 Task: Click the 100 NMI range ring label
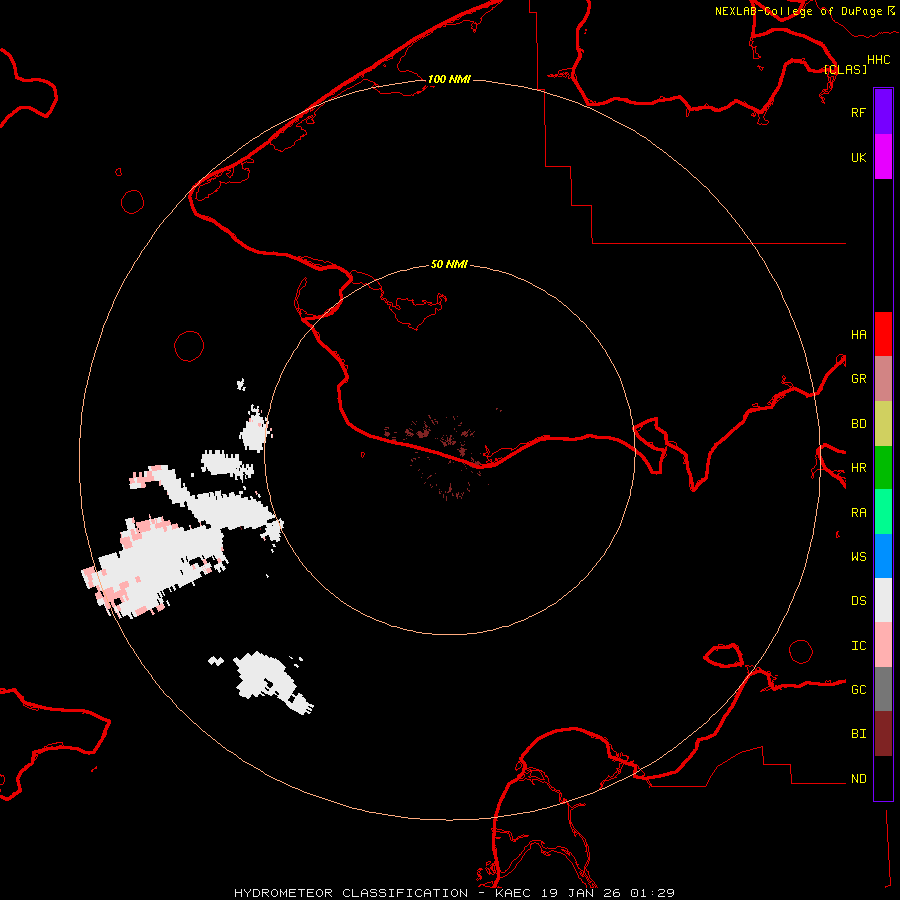449,79
